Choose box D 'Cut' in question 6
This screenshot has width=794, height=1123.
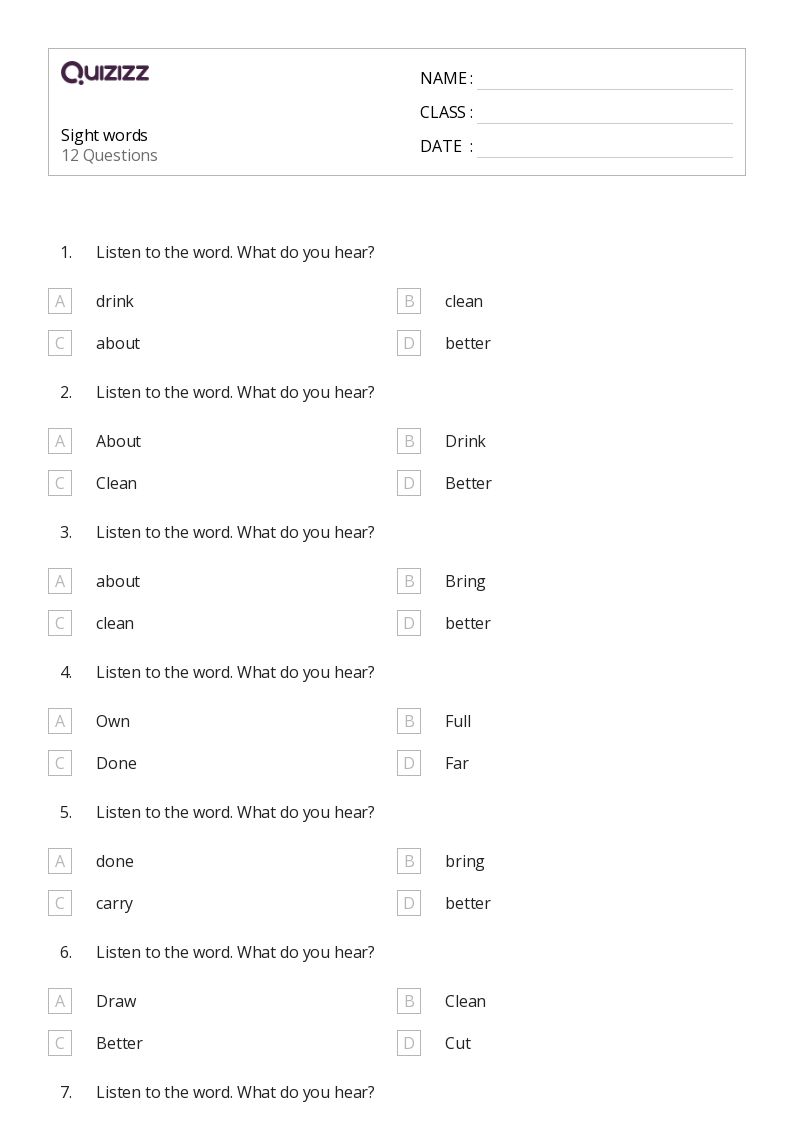click(409, 1044)
